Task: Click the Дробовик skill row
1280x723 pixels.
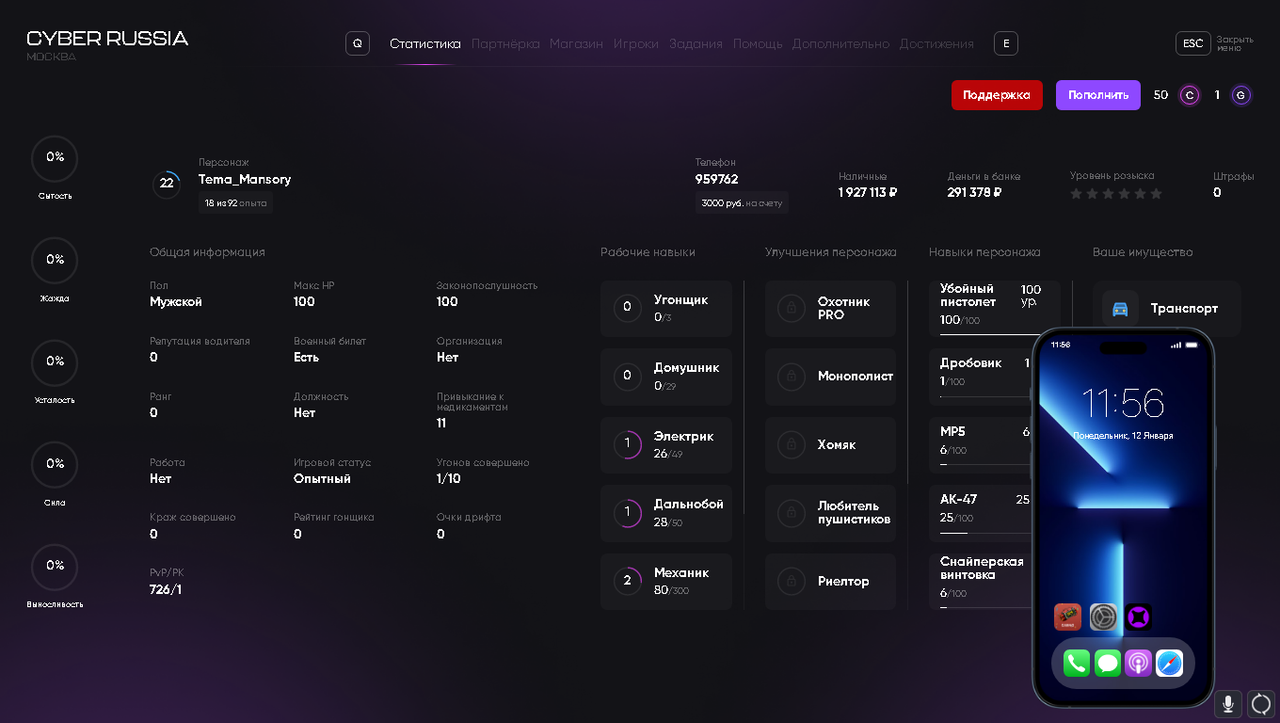Action: click(982, 376)
